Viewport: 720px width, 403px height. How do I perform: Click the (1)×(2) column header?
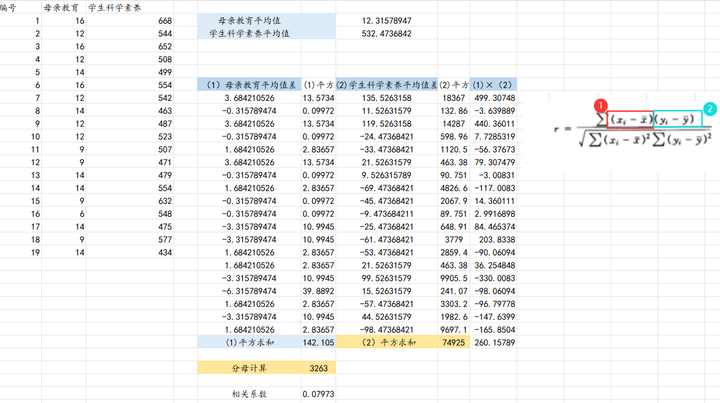point(493,85)
